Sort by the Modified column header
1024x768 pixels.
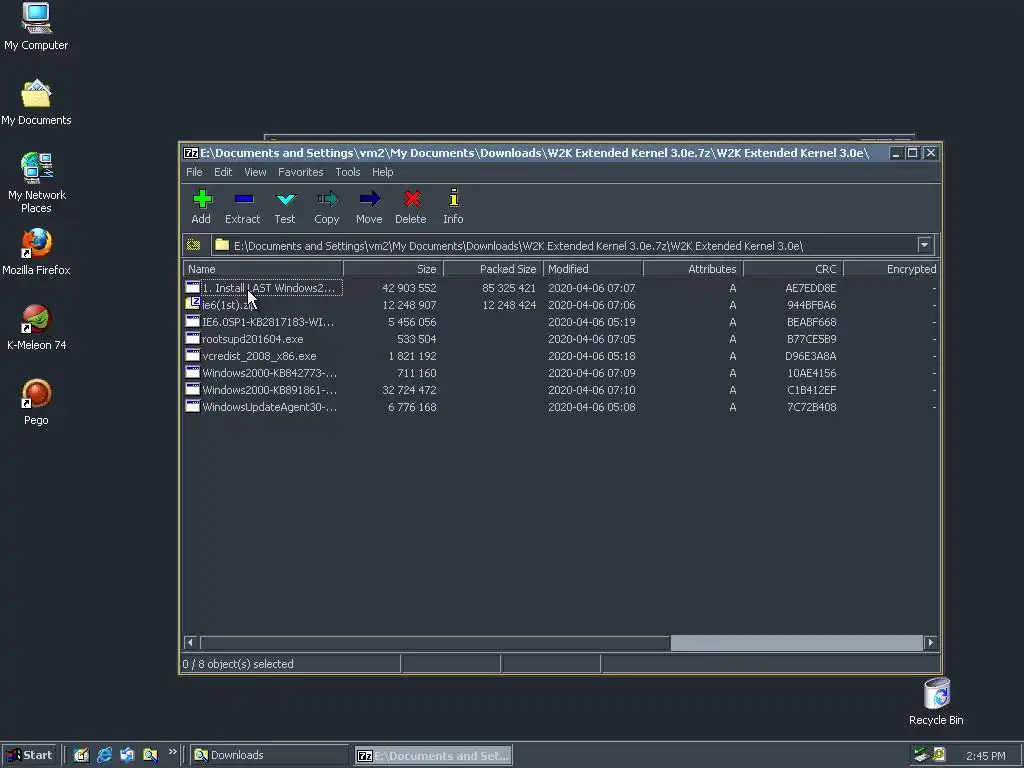(x=593, y=269)
